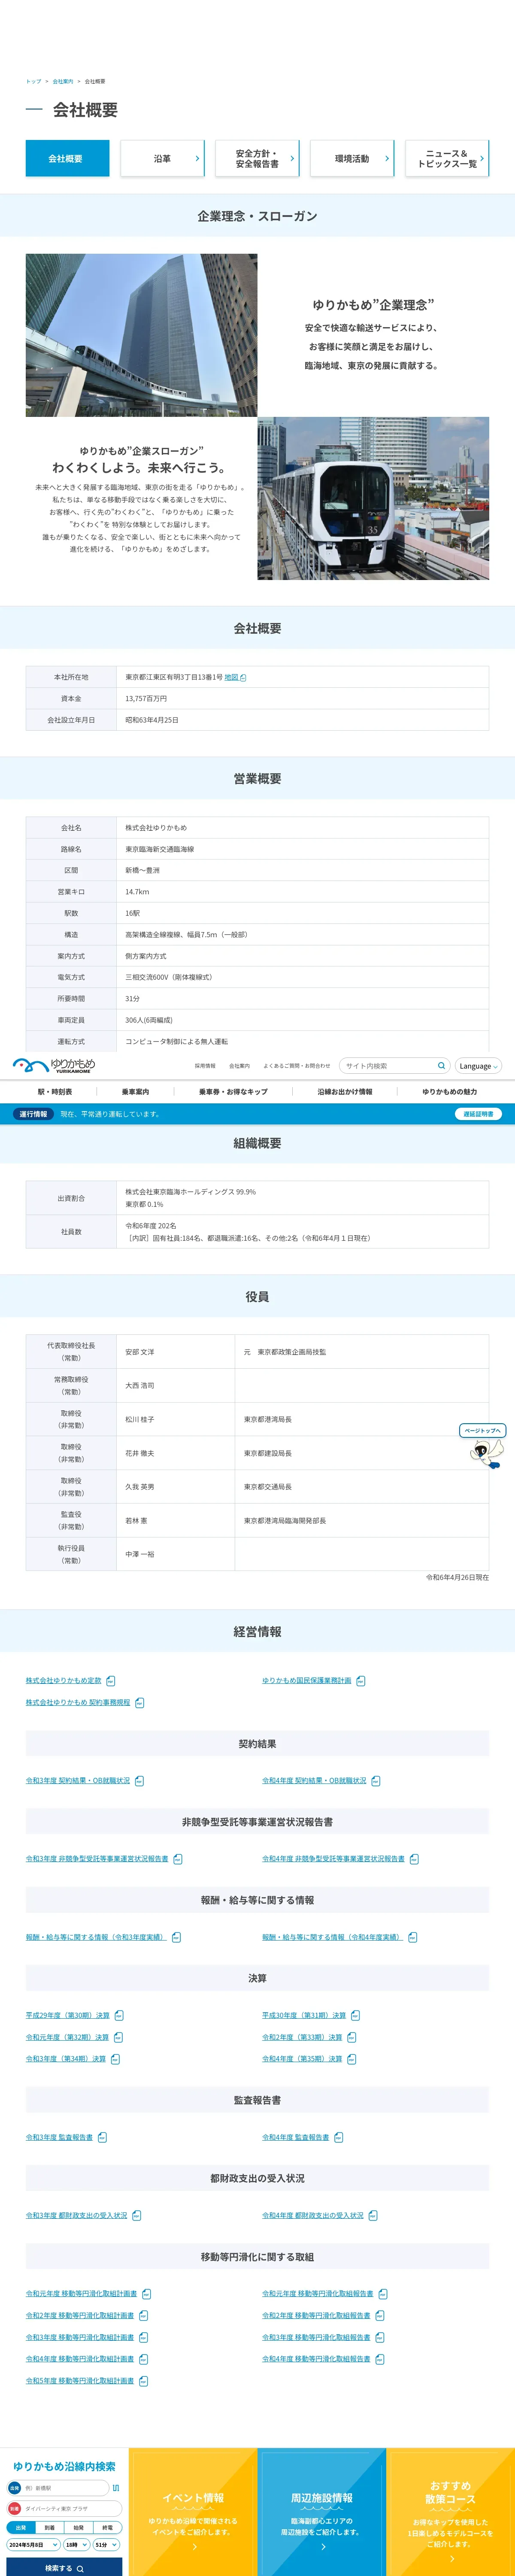
Task: Open PDF icon for 令和4年度 契約結果・OB就職状況
Action: (376, 1781)
